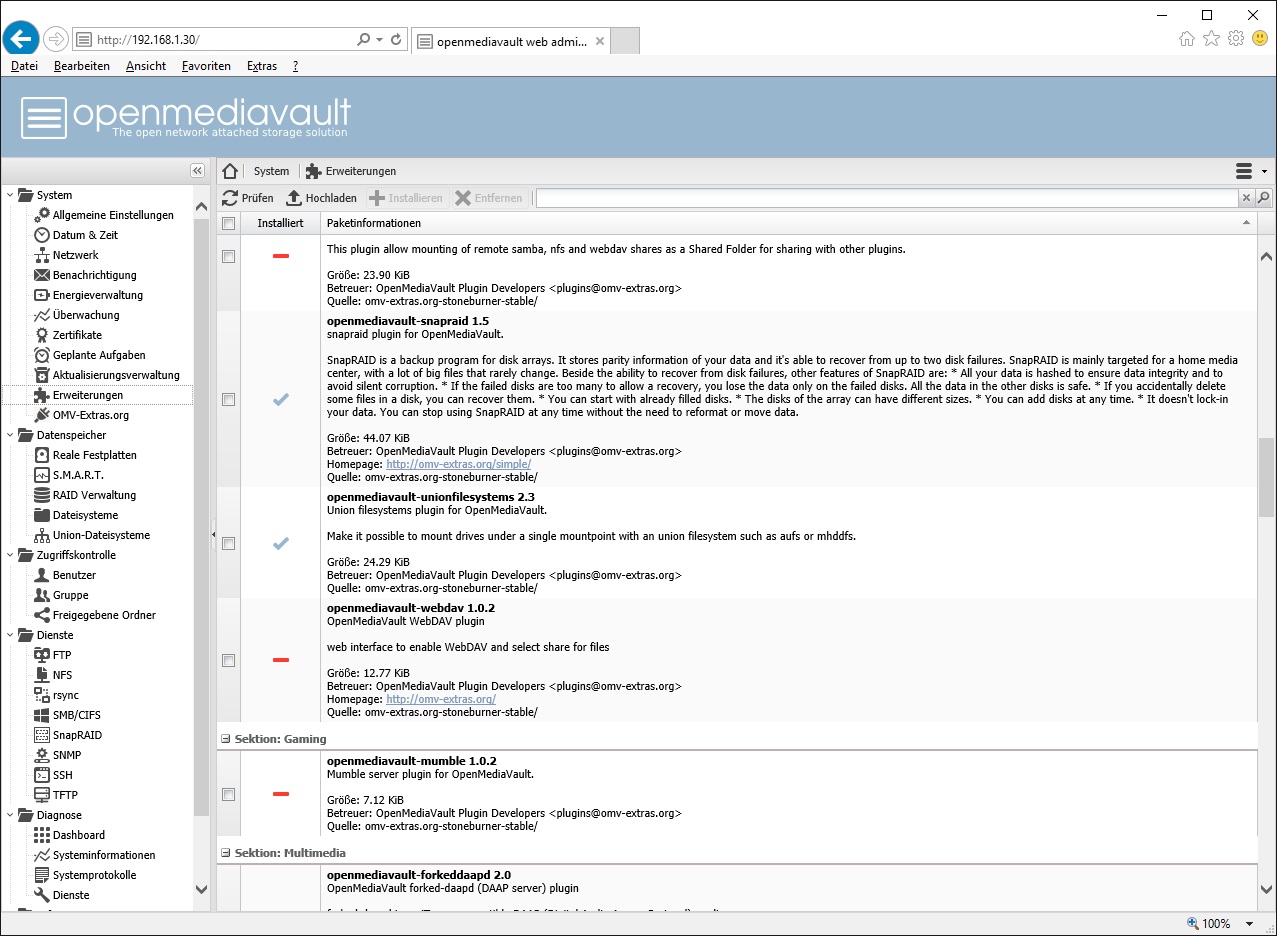The width and height of the screenshot is (1277, 936).
Task: Open Benachrichtigung settings
Action: [94, 275]
